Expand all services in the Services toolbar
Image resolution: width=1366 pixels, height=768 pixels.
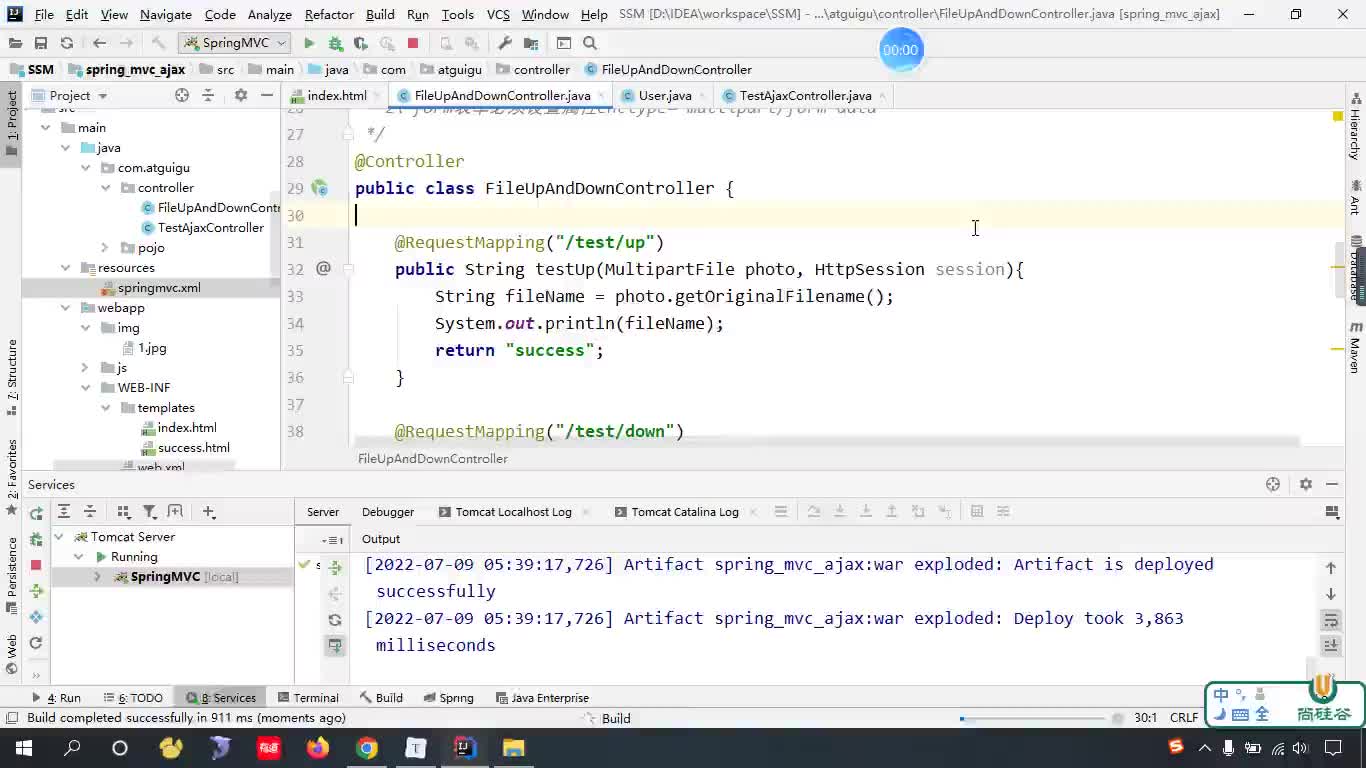pos(64,511)
